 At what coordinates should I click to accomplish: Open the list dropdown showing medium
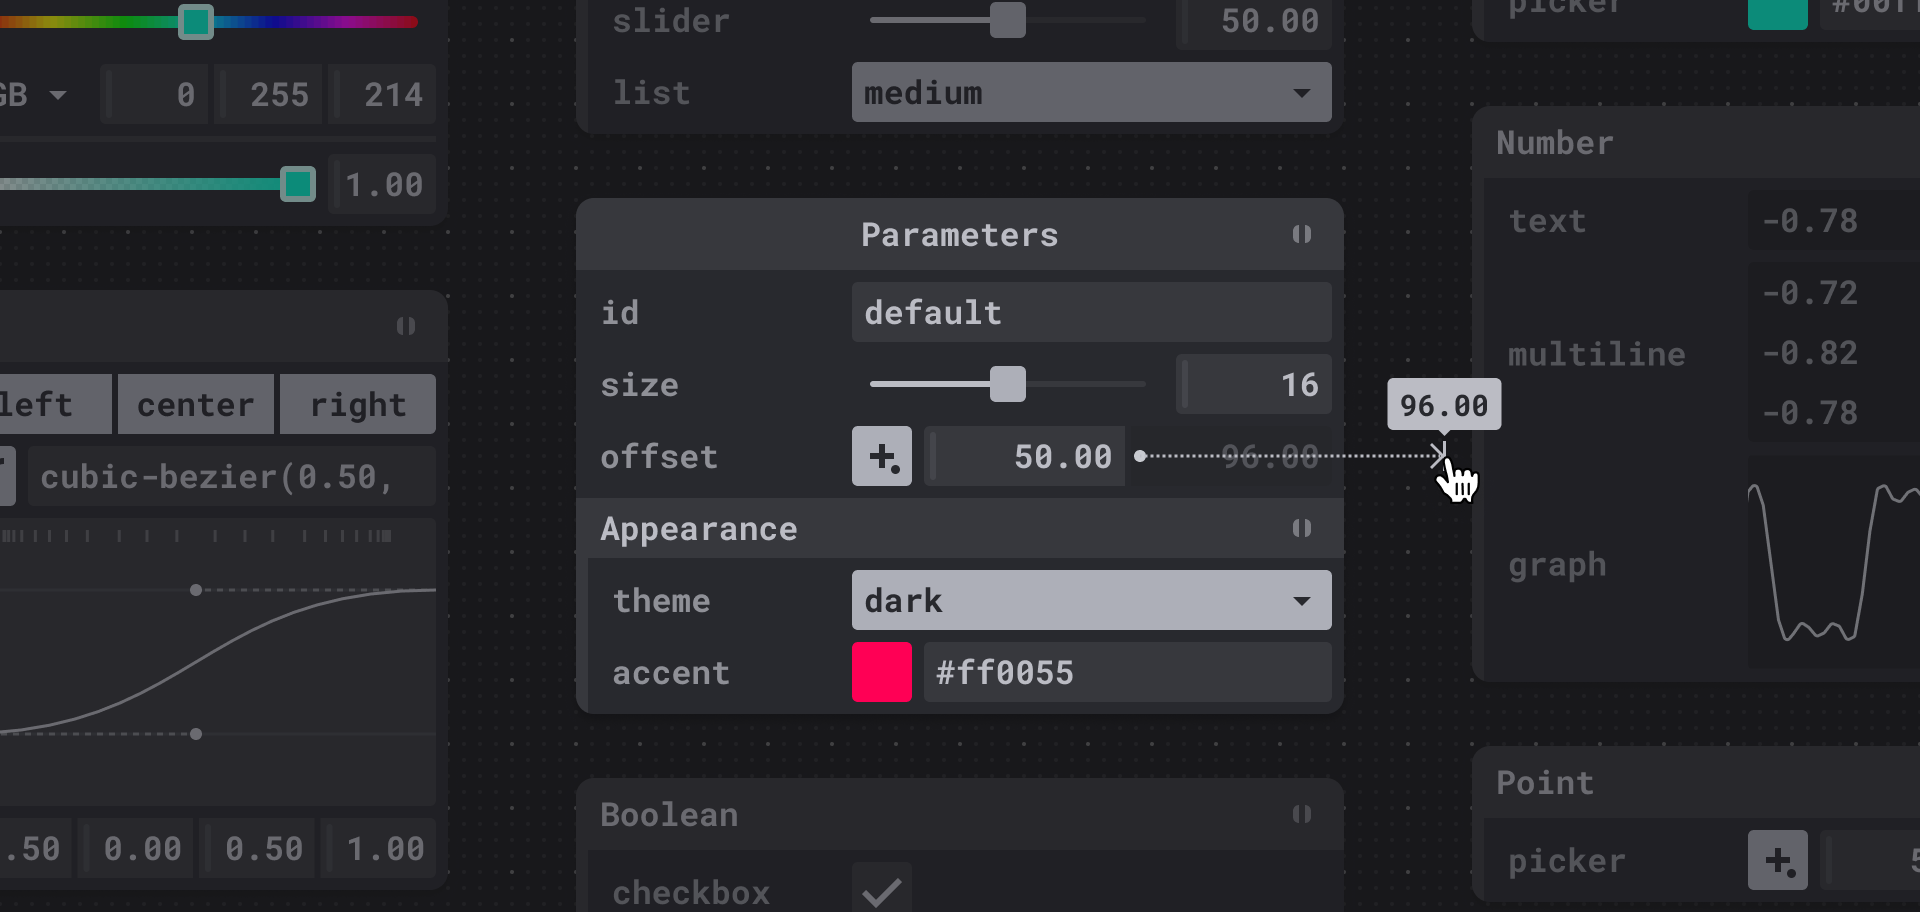1091,93
